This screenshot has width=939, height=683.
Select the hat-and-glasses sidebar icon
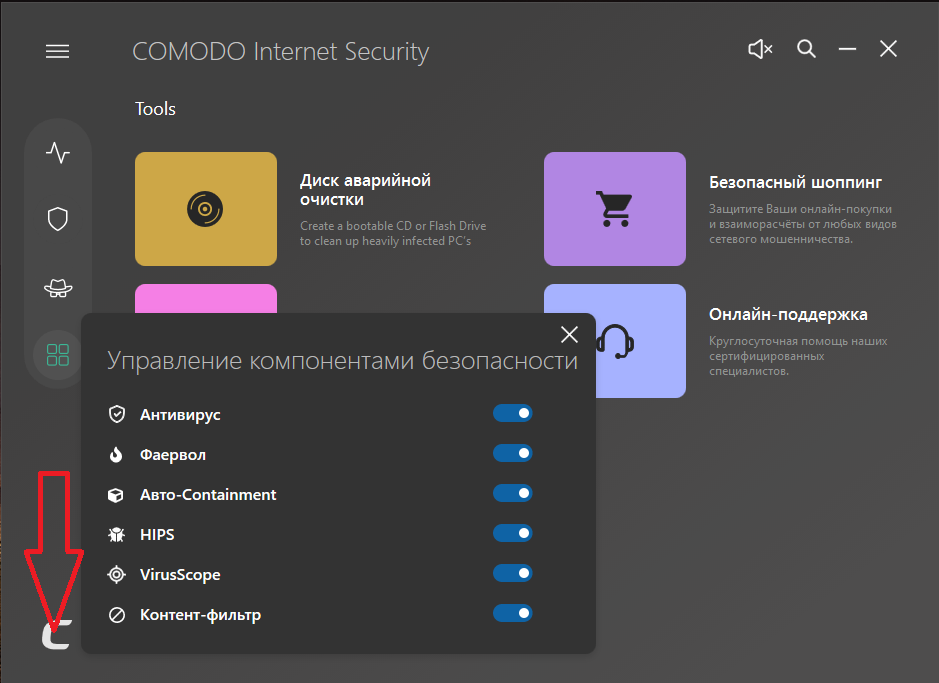point(58,288)
